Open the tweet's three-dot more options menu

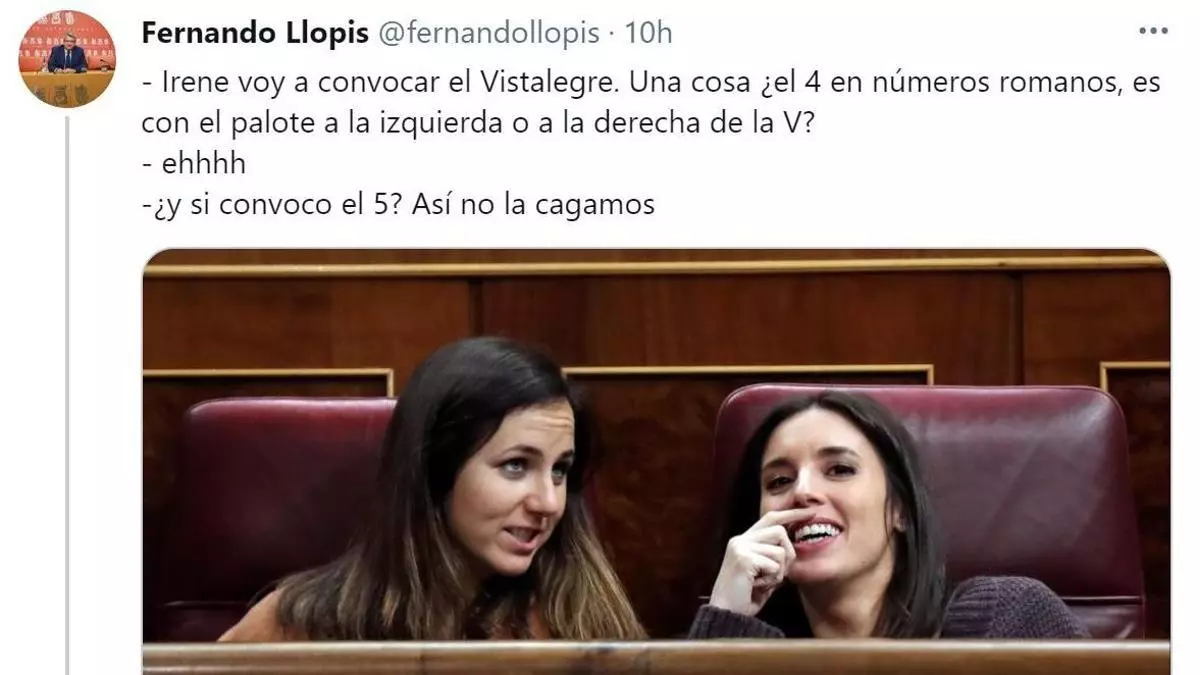tap(1153, 31)
